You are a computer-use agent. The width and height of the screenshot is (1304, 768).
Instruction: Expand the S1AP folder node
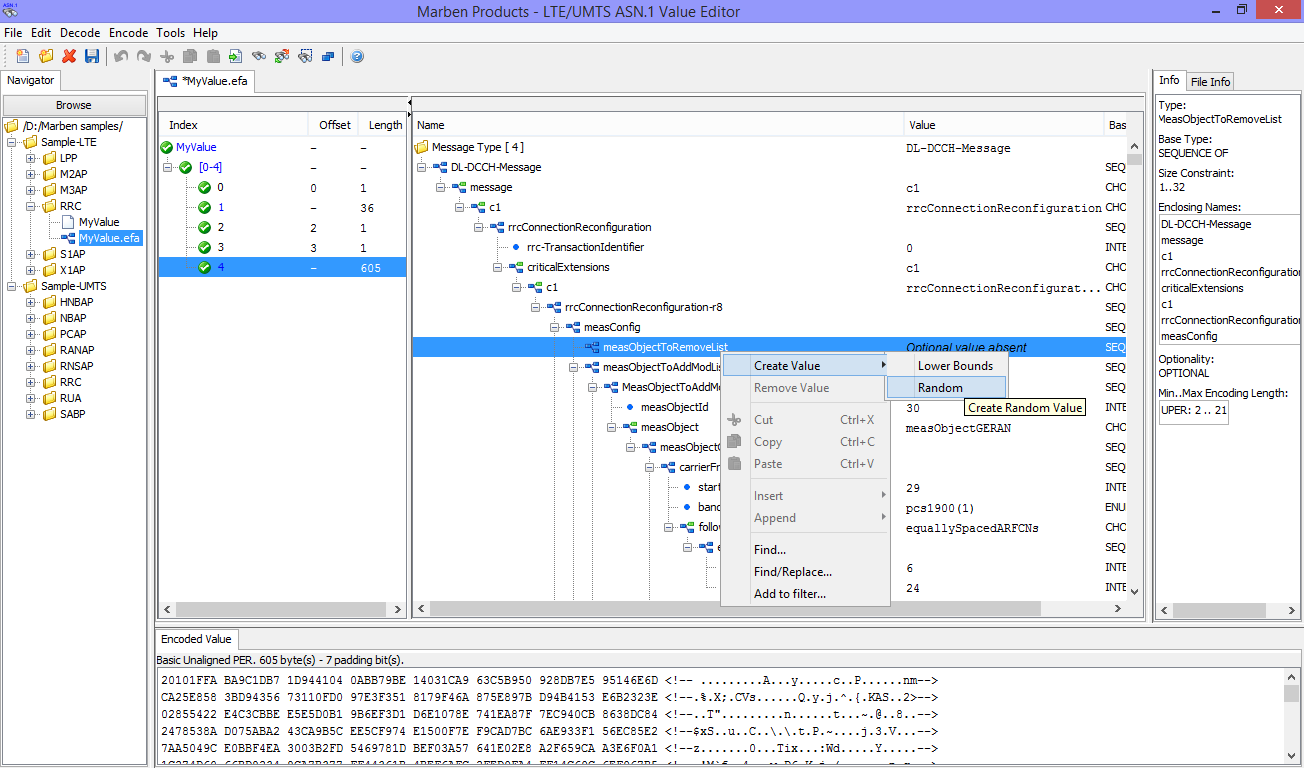(31, 254)
